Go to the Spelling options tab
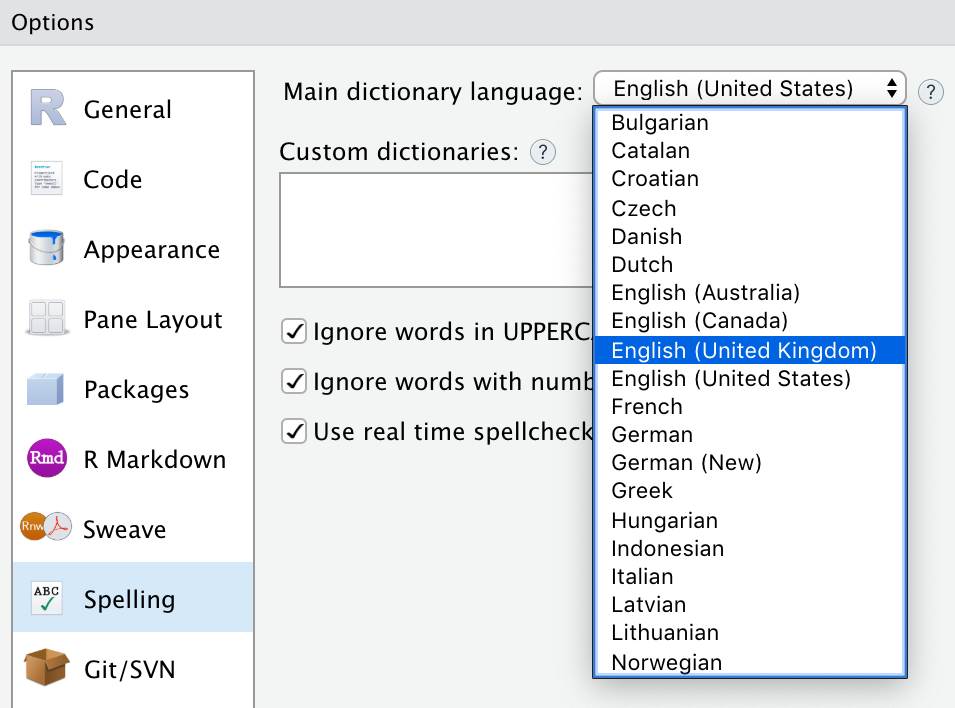The image size is (955, 708). coord(128,600)
